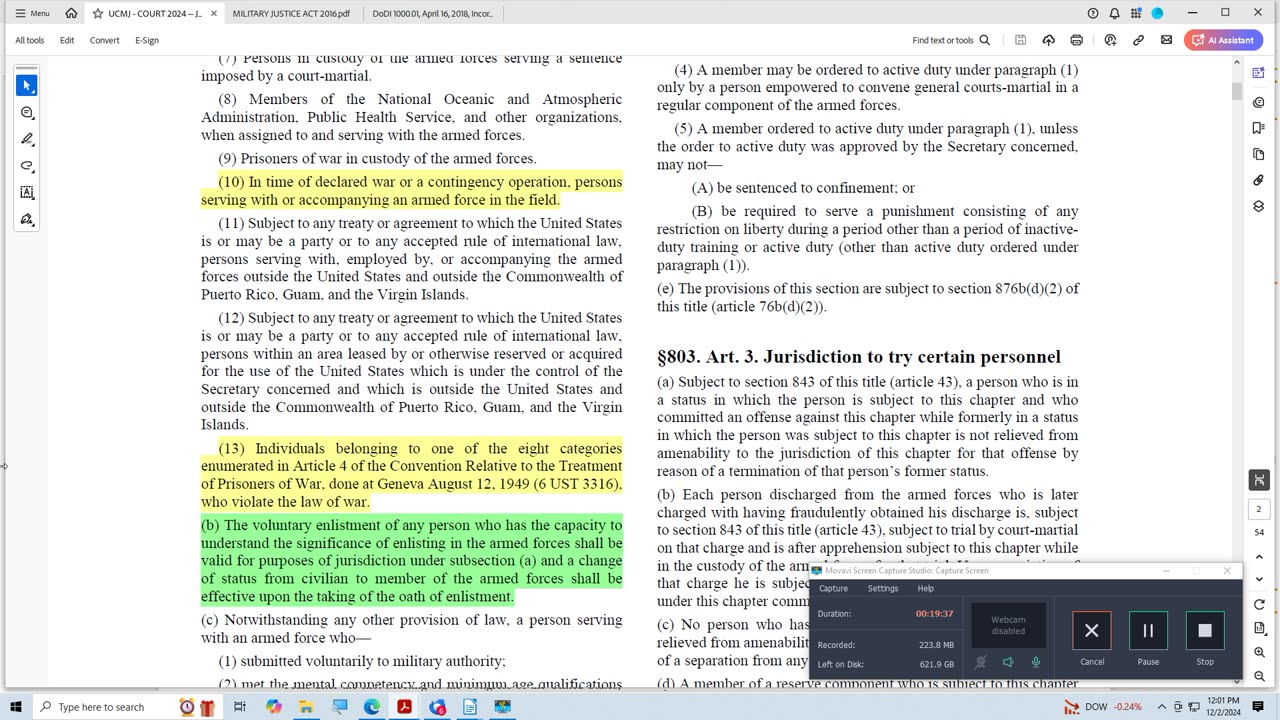
Task: Rotate the page view clockwise
Action: [1259, 604]
